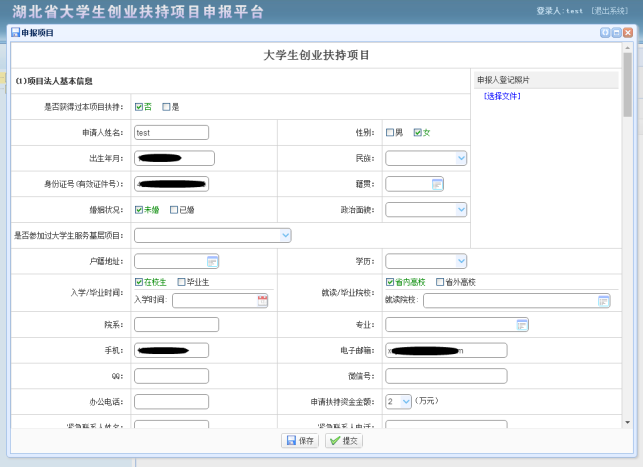Open the 专业 picker icon
This screenshot has width=643, height=467.
coord(522,324)
